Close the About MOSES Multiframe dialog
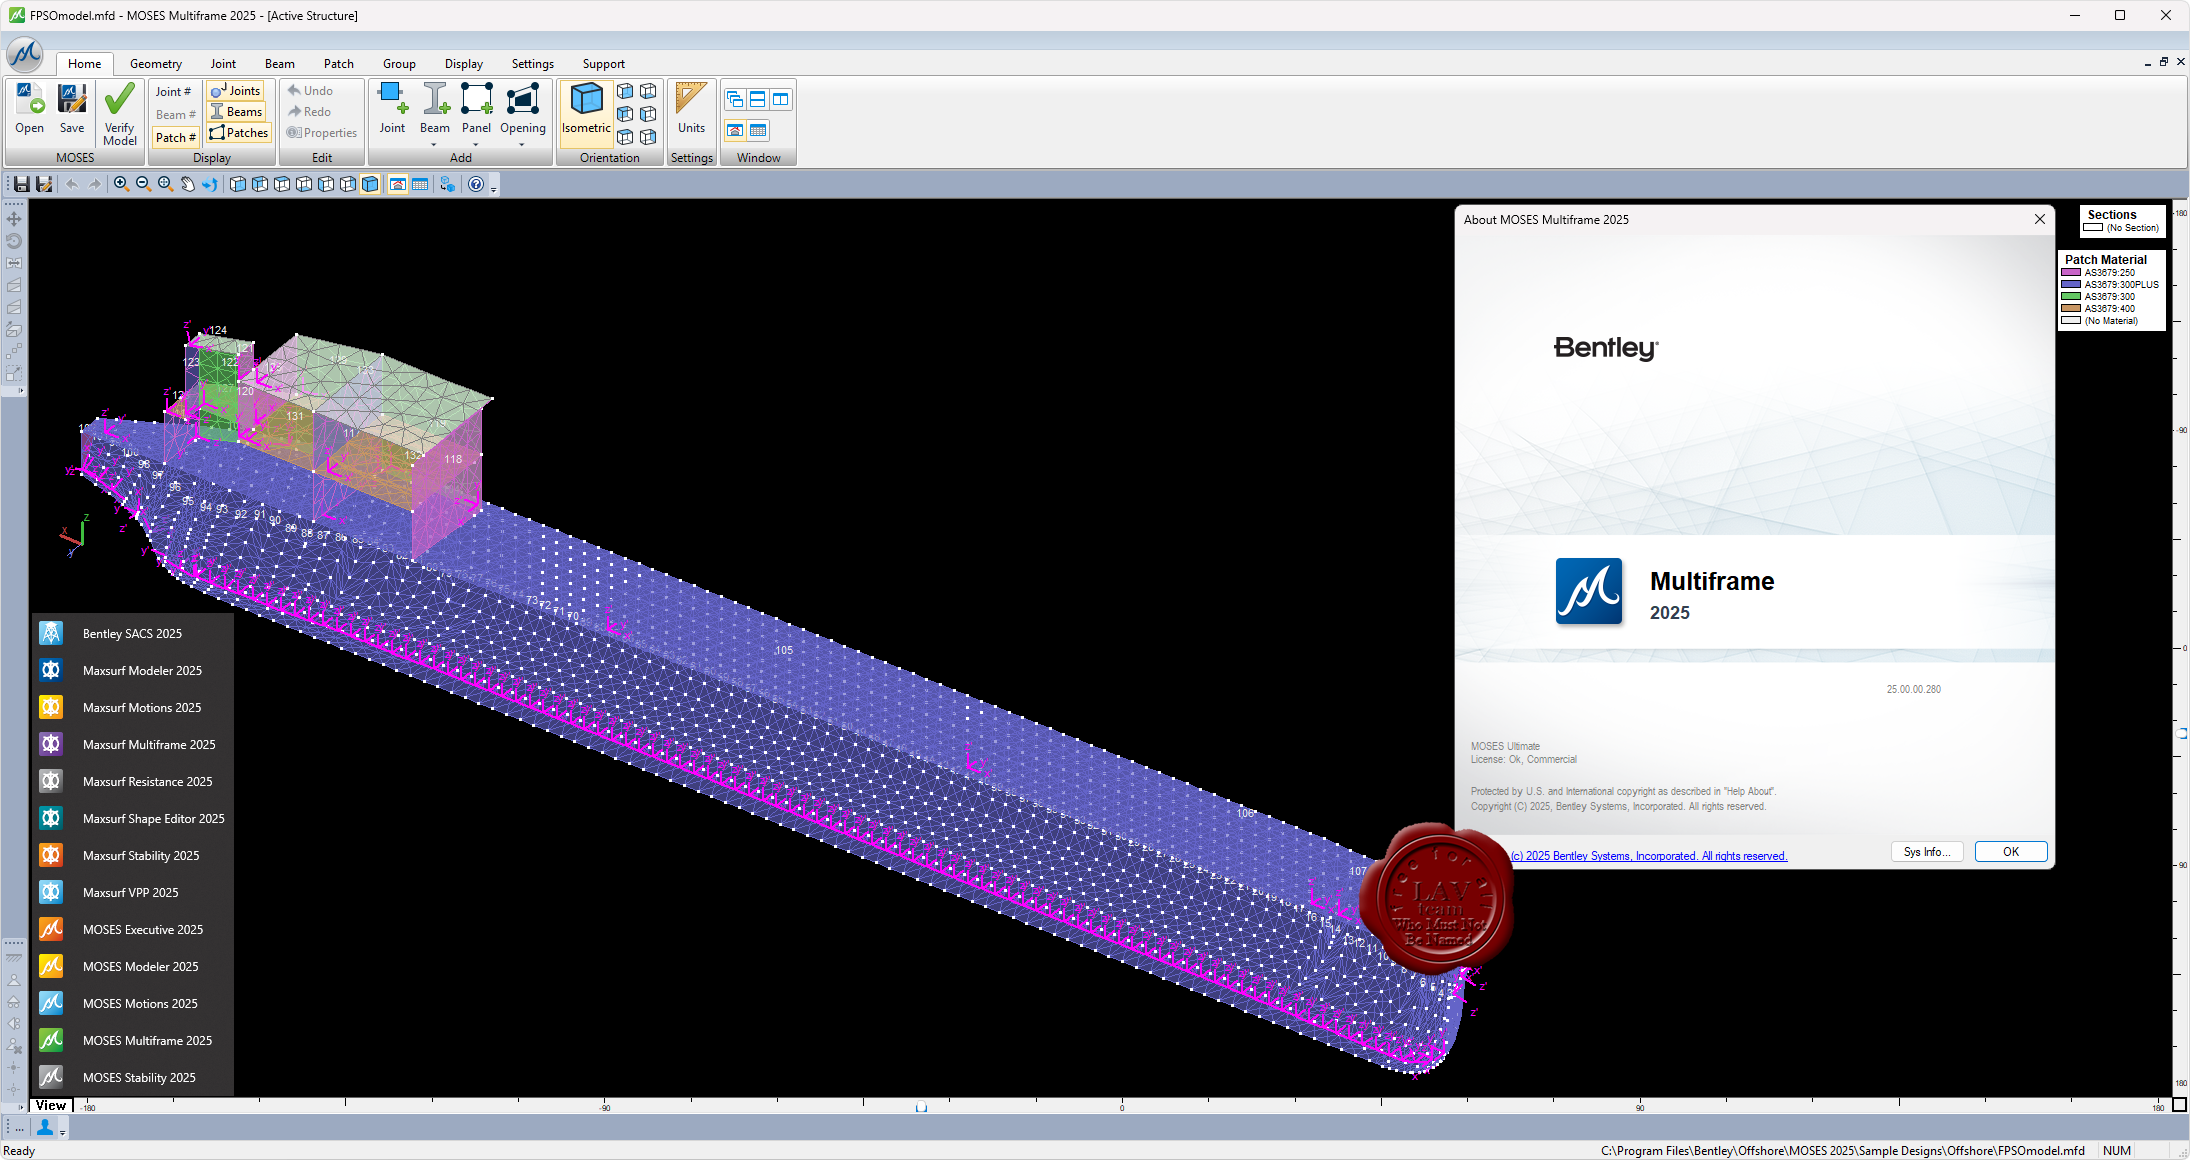 2040,219
